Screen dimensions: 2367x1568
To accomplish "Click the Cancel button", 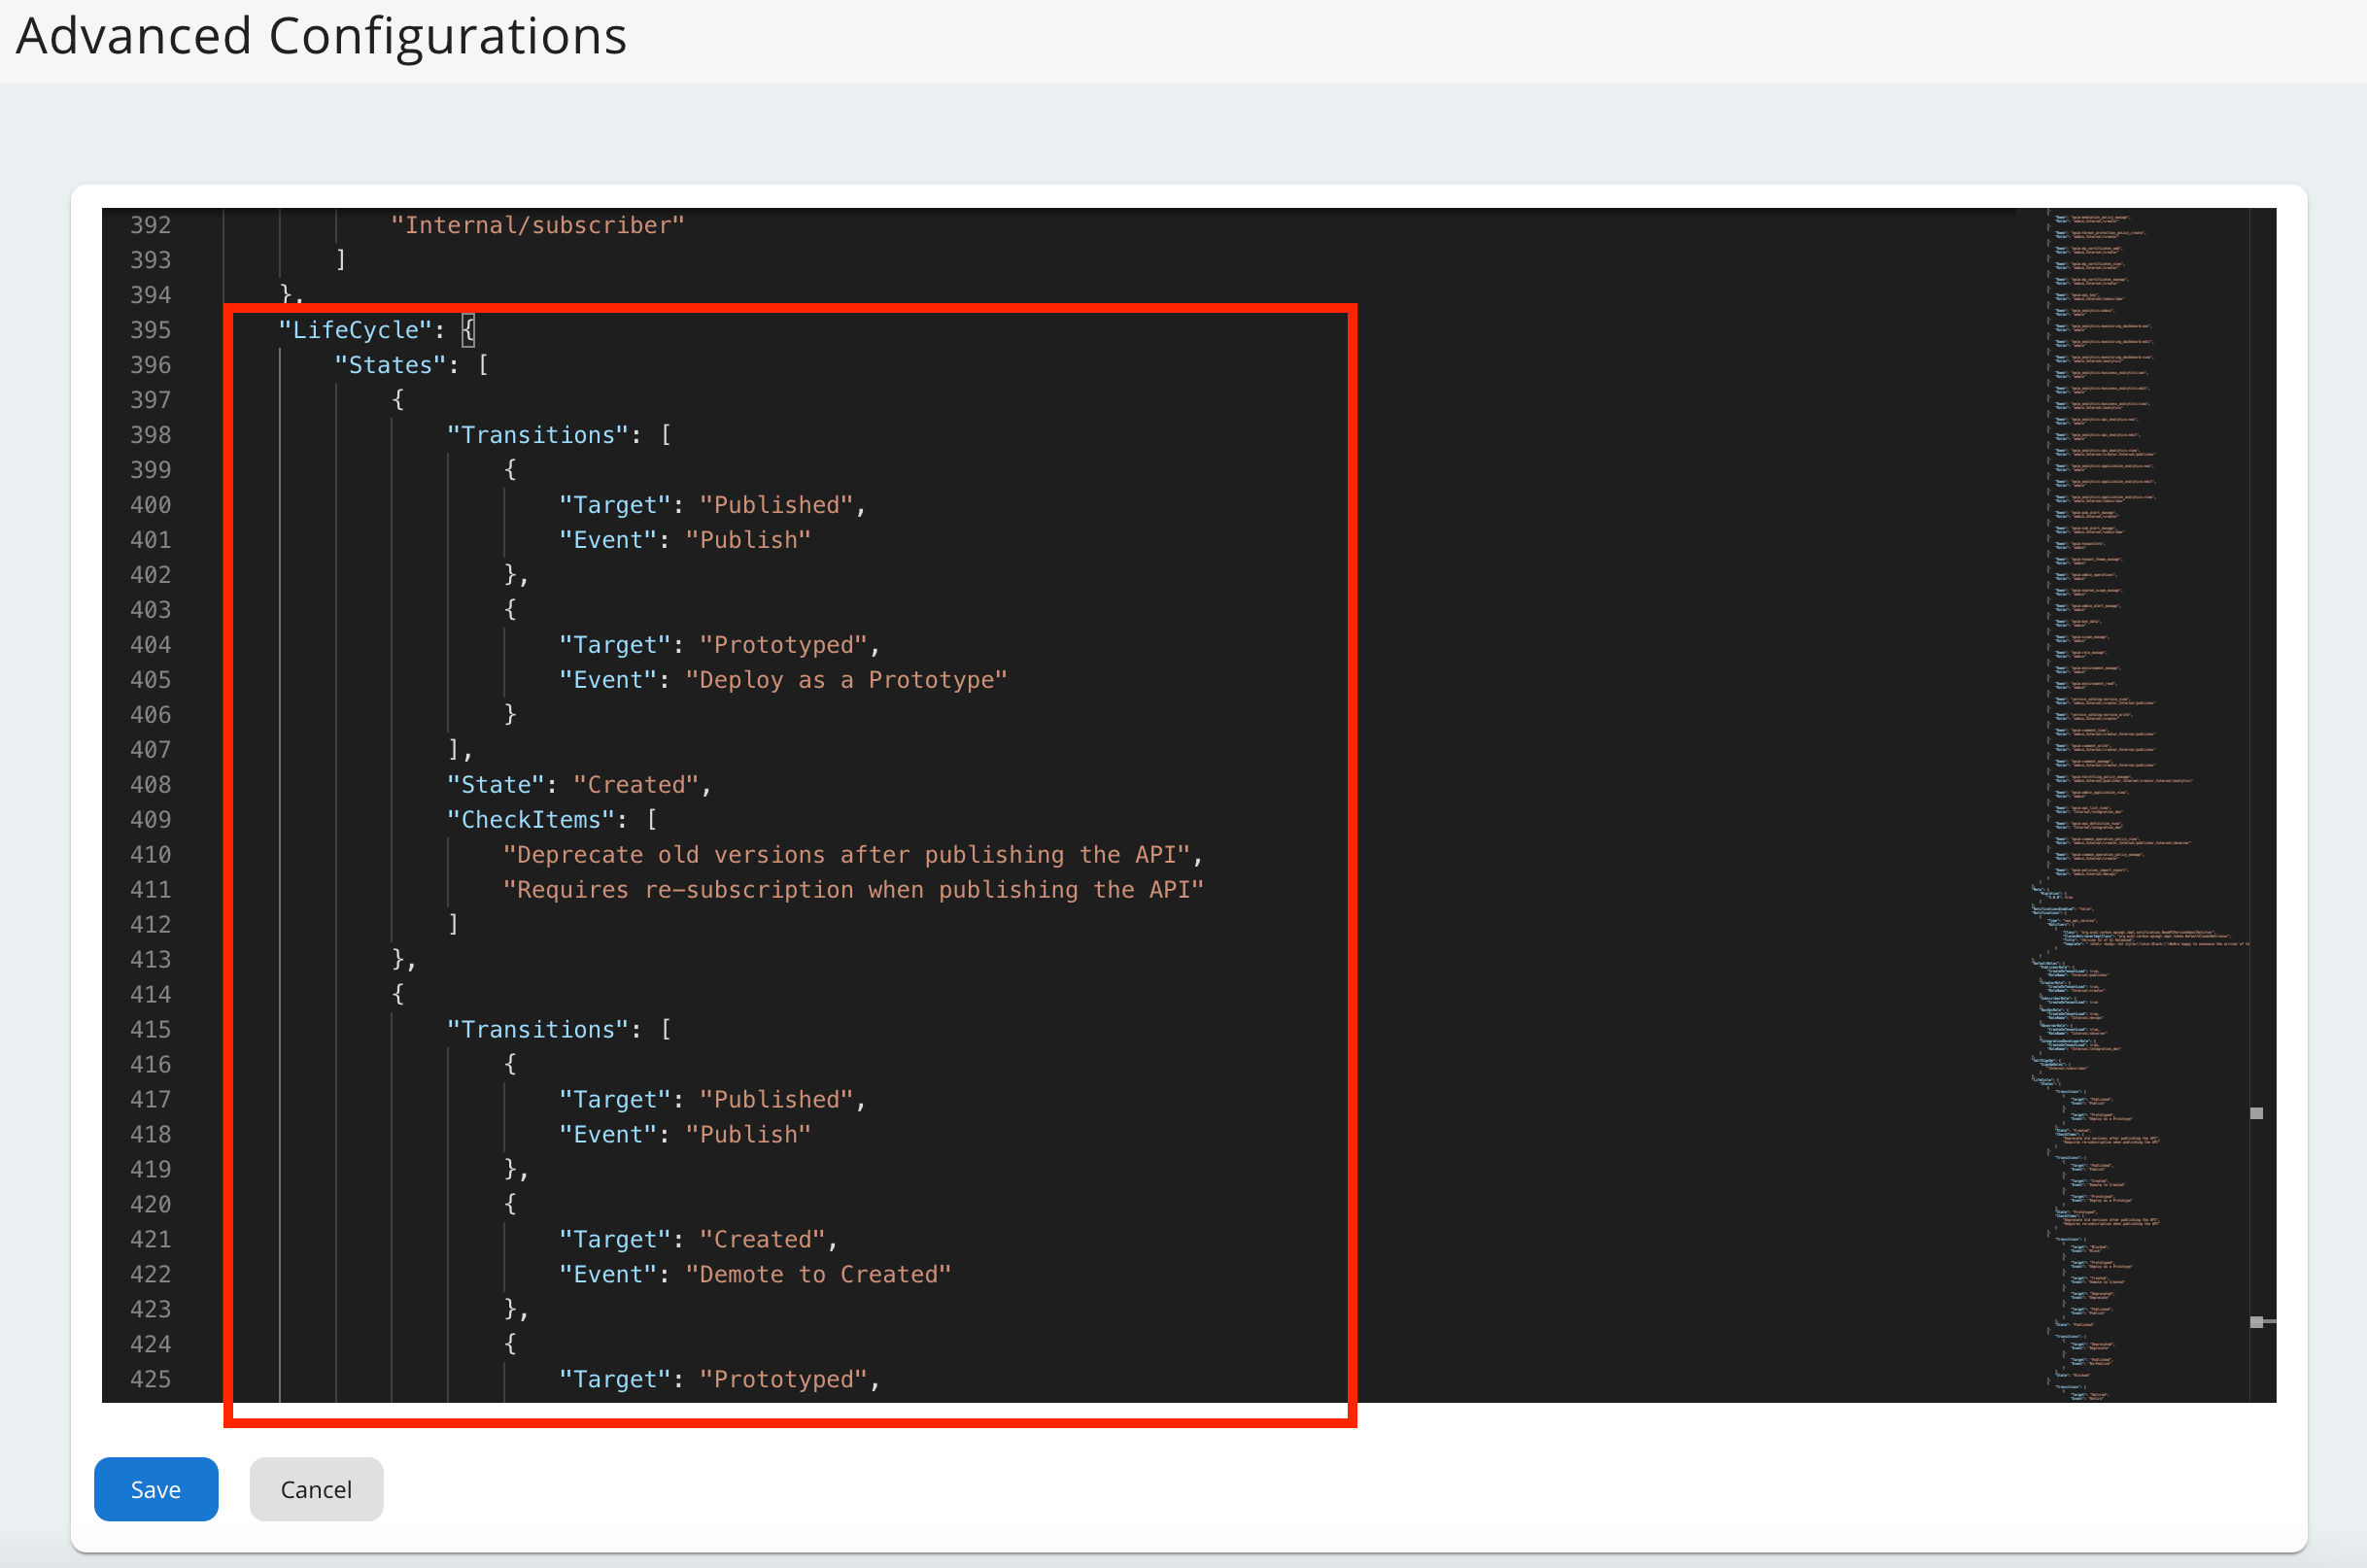I will tap(316, 1488).
